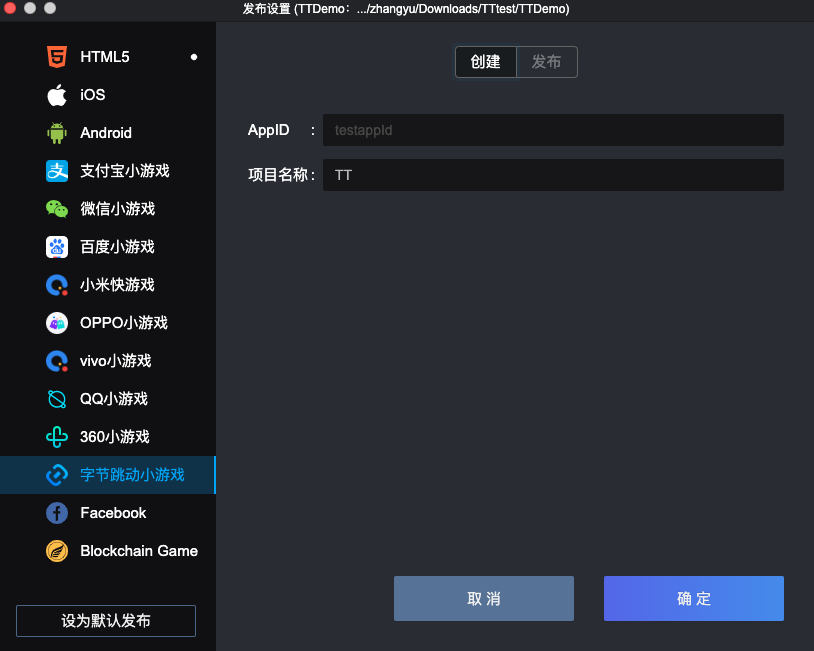
Task: Switch to the 发布 tab
Action: click(546, 62)
